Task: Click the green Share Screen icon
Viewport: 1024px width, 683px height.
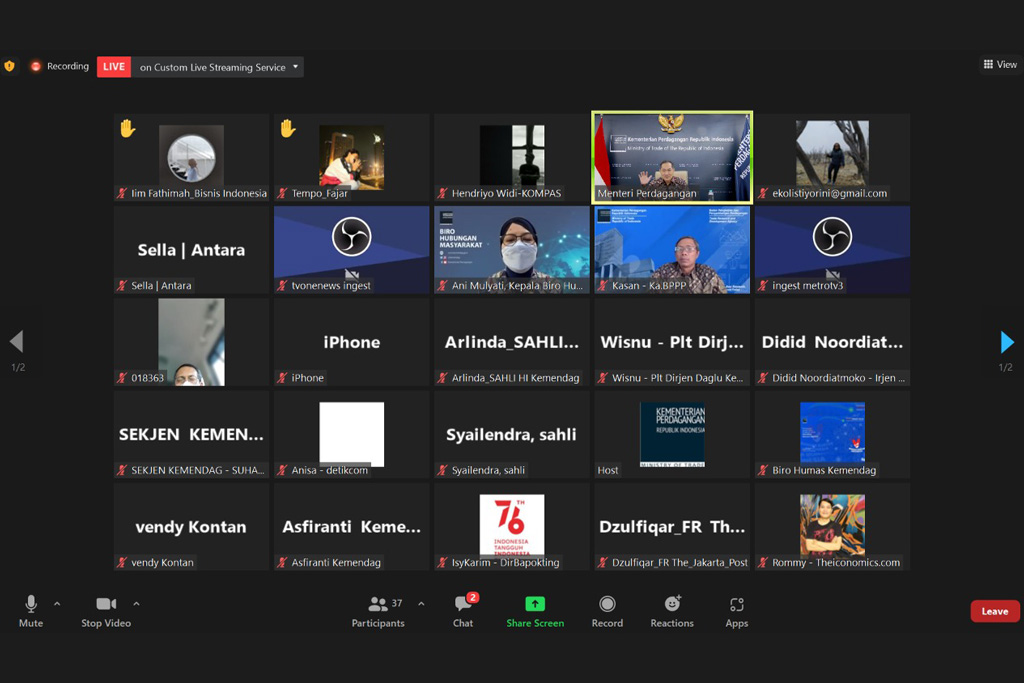Action: click(535, 605)
